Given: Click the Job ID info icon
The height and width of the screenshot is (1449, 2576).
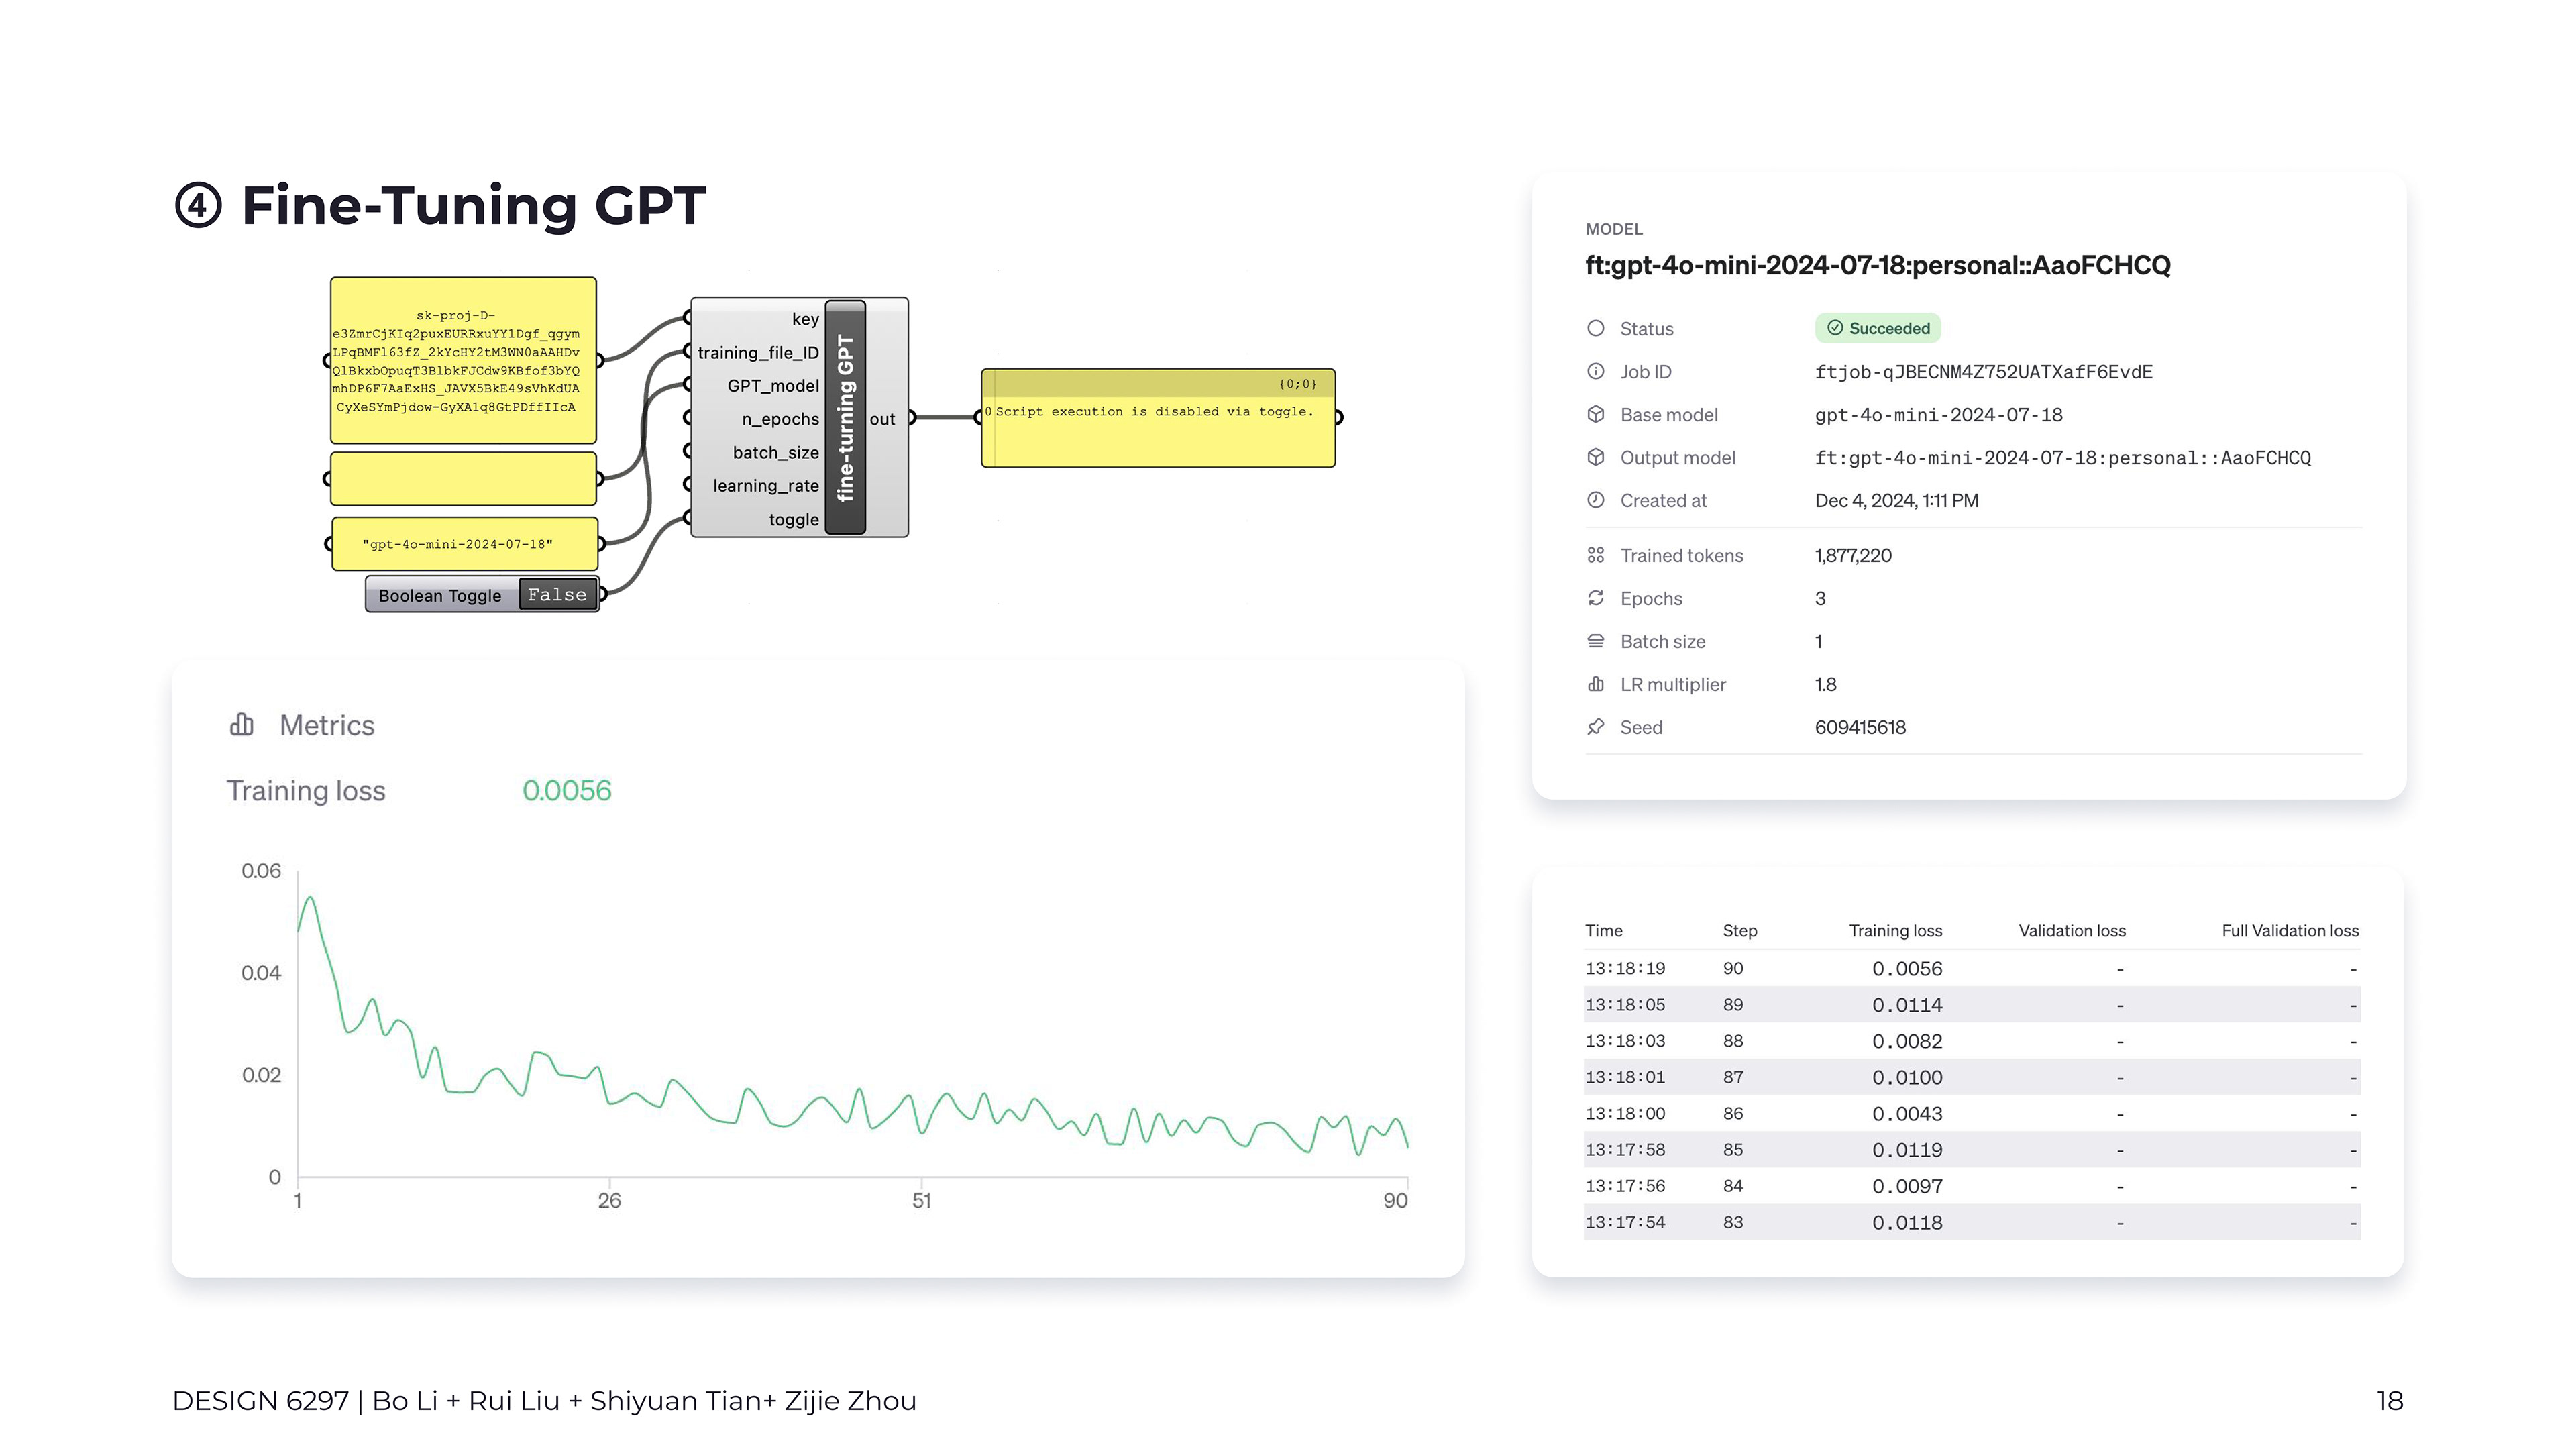Looking at the screenshot, I should coord(1595,371).
